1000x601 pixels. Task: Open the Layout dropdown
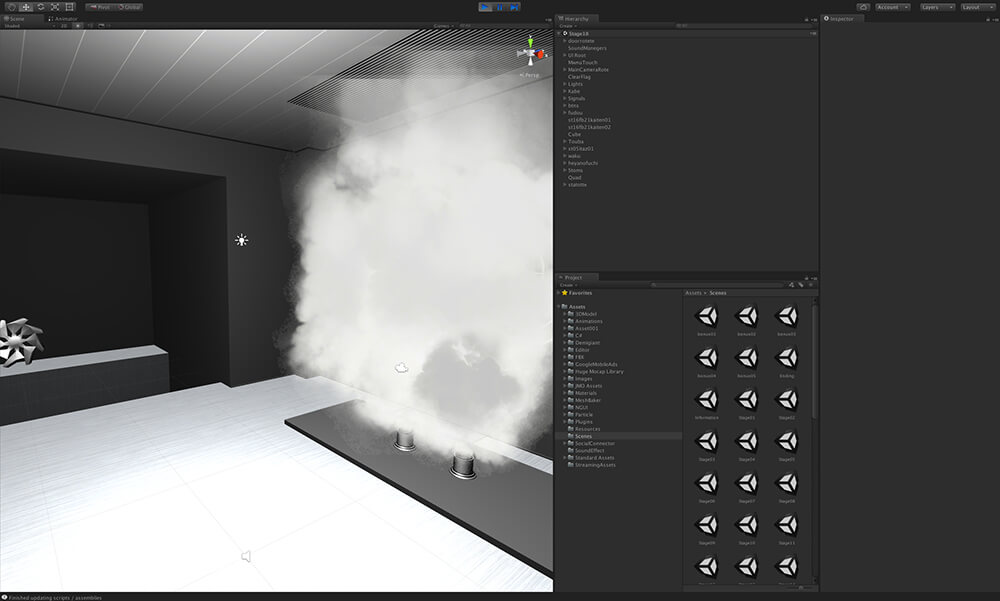pos(975,7)
